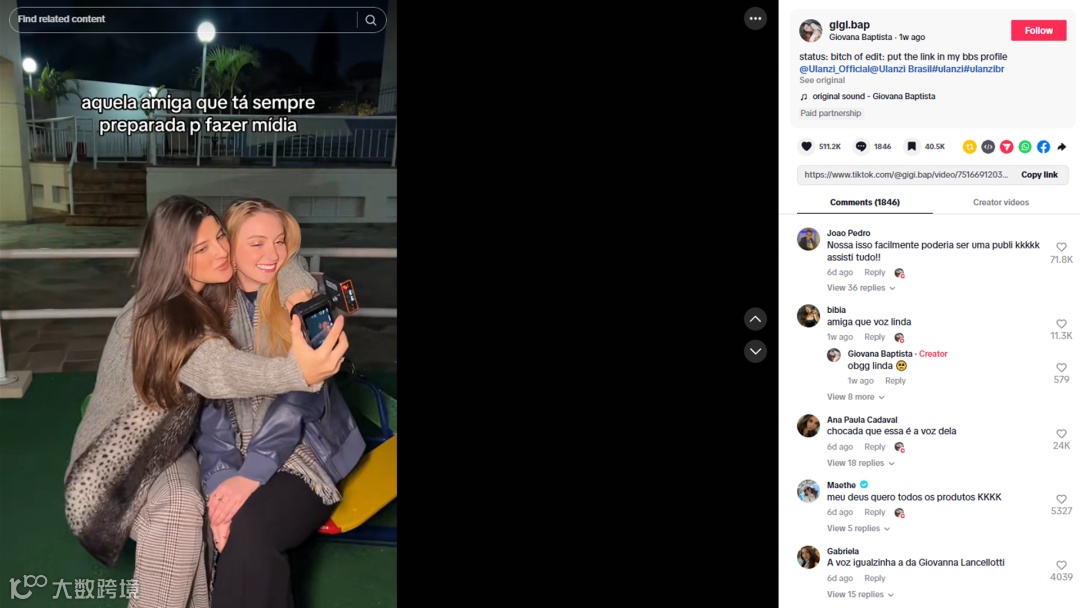Like the video with heart icon
The image size is (1080, 608).
pyautogui.click(x=807, y=146)
